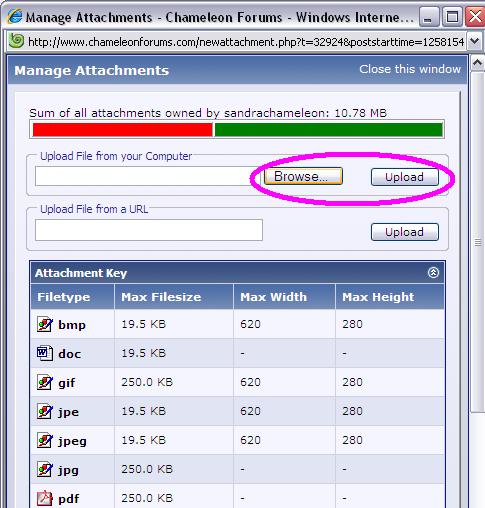485x508 pixels.
Task: Collapse the Attachment Key section
Action: click(433, 272)
